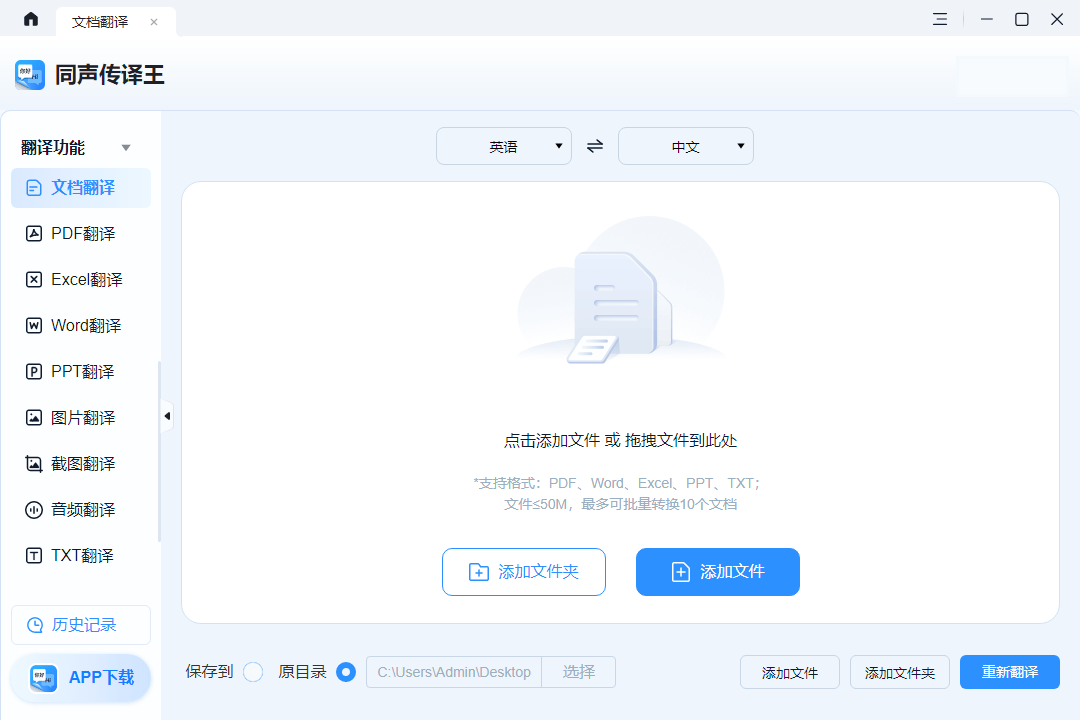This screenshot has width=1080, height=720.
Task: Open the hamburger menu in title bar
Action: pos(940,19)
